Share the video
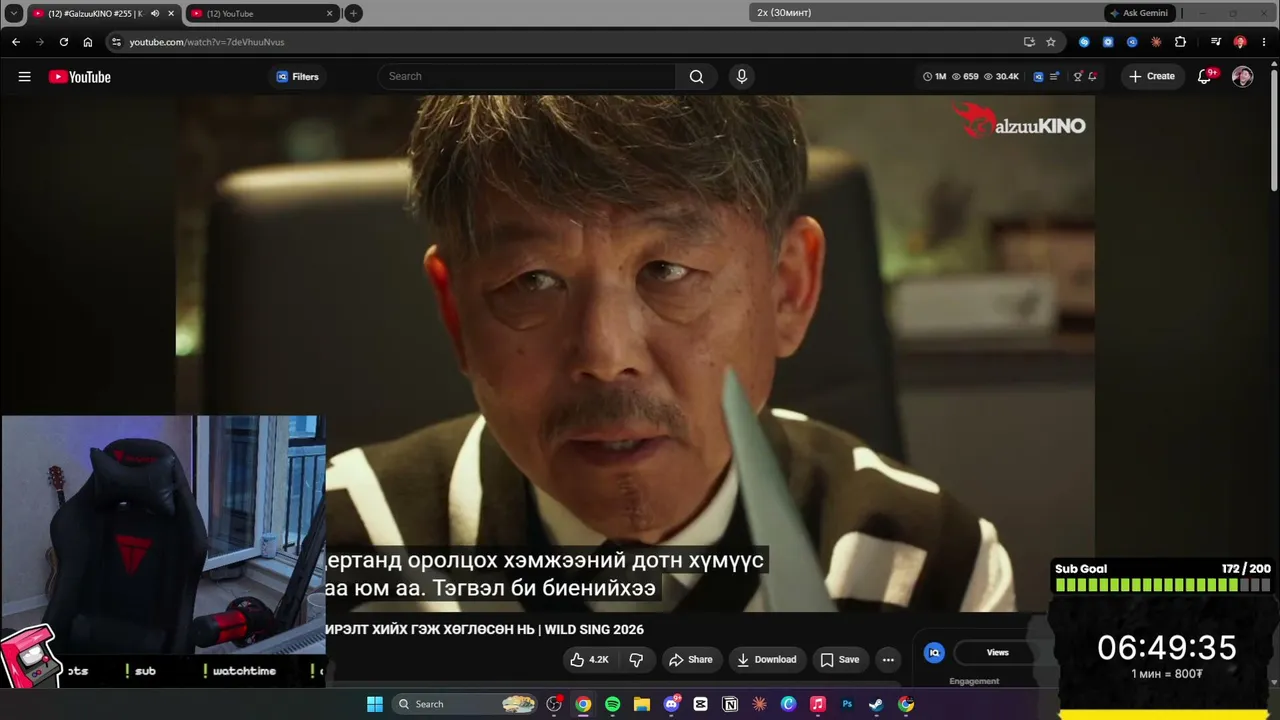The image size is (1280, 720). tap(690, 660)
